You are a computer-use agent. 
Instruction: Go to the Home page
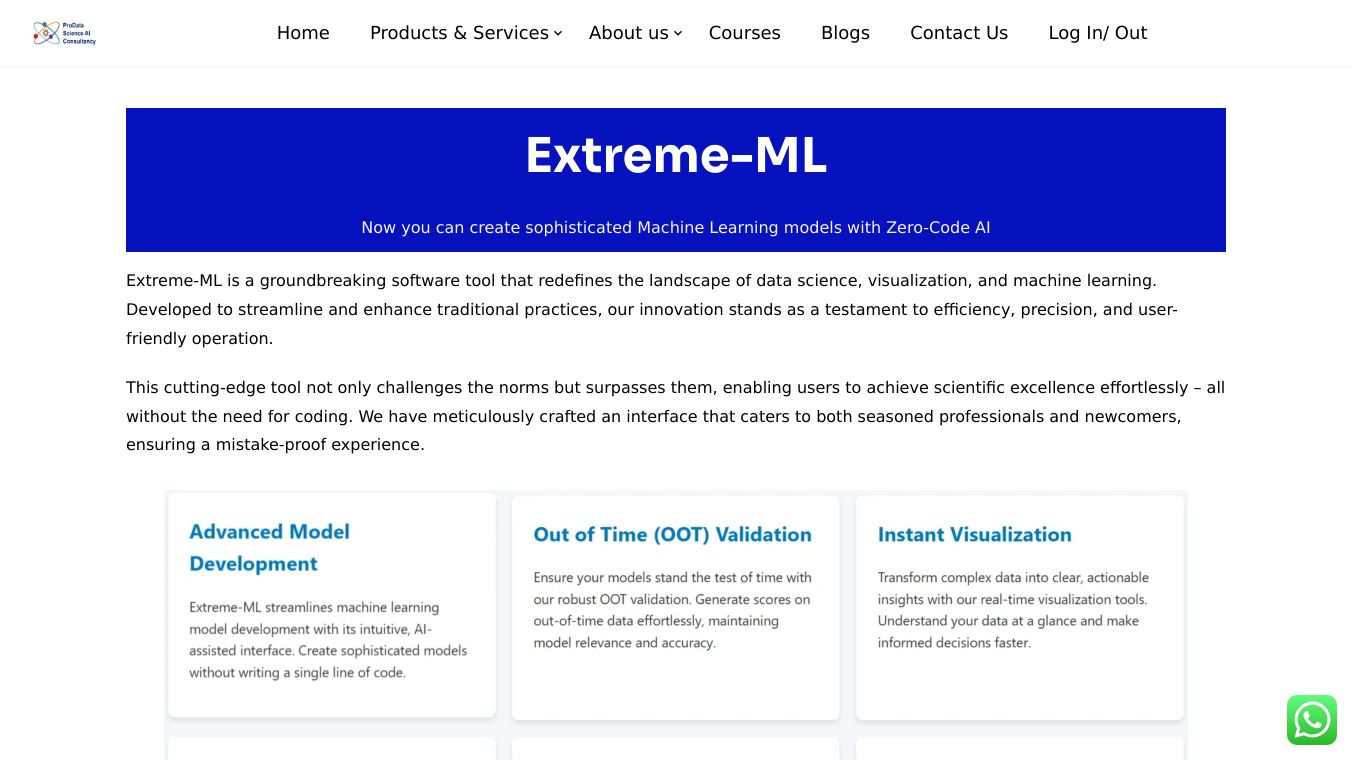coord(303,33)
